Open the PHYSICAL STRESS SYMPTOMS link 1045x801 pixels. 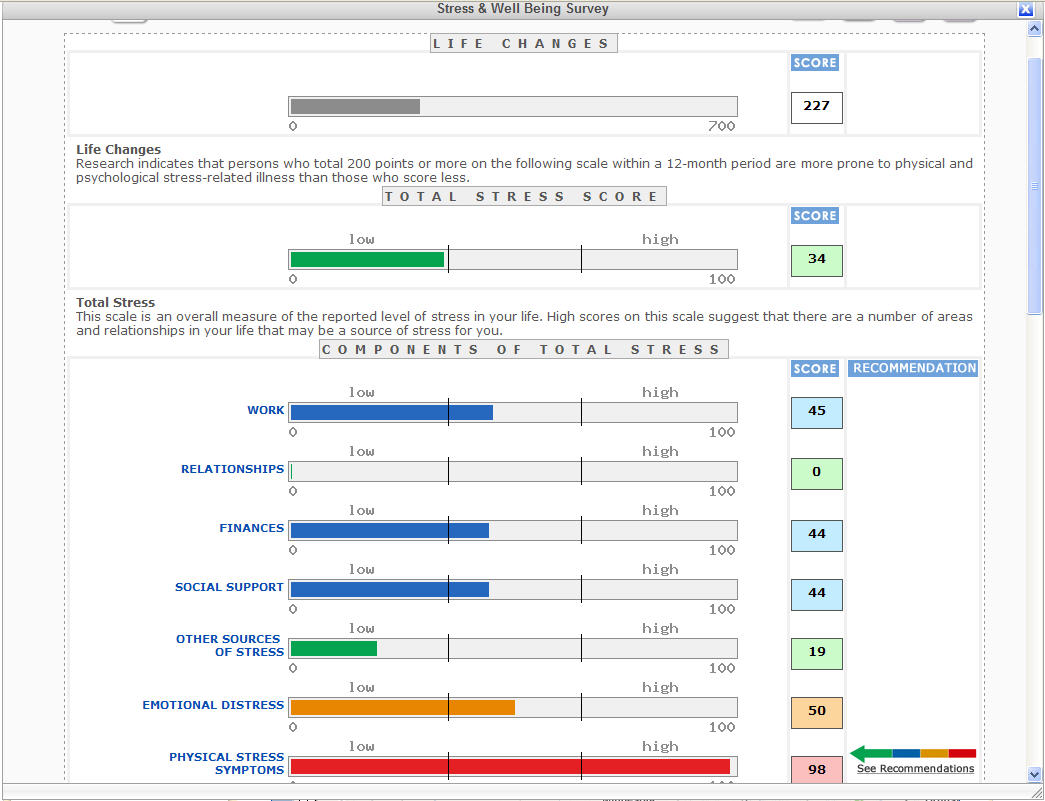click(x=227, y=764)
